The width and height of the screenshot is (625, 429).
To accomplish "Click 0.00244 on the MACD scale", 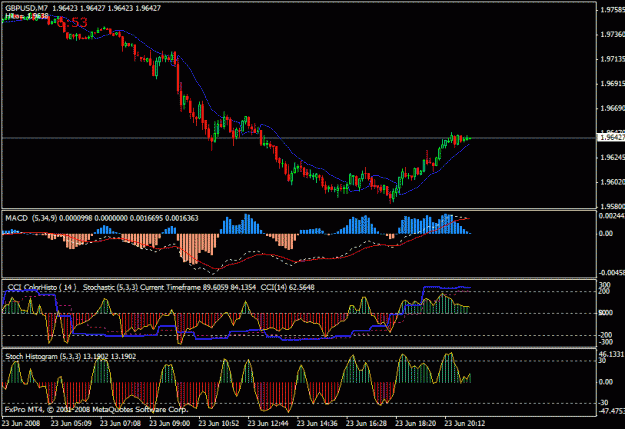I will pyautogui.click(x=612, y=216).
